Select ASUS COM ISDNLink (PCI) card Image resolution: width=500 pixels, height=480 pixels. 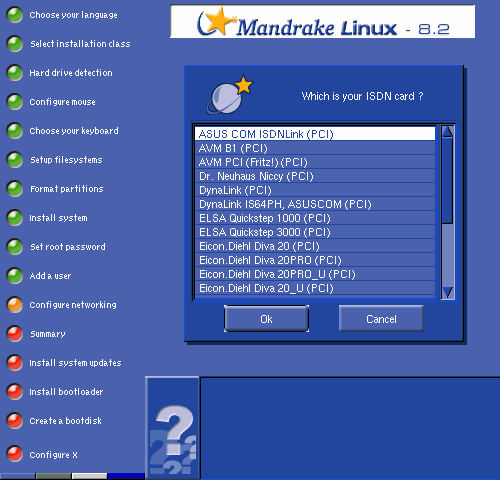pos(315,134)
